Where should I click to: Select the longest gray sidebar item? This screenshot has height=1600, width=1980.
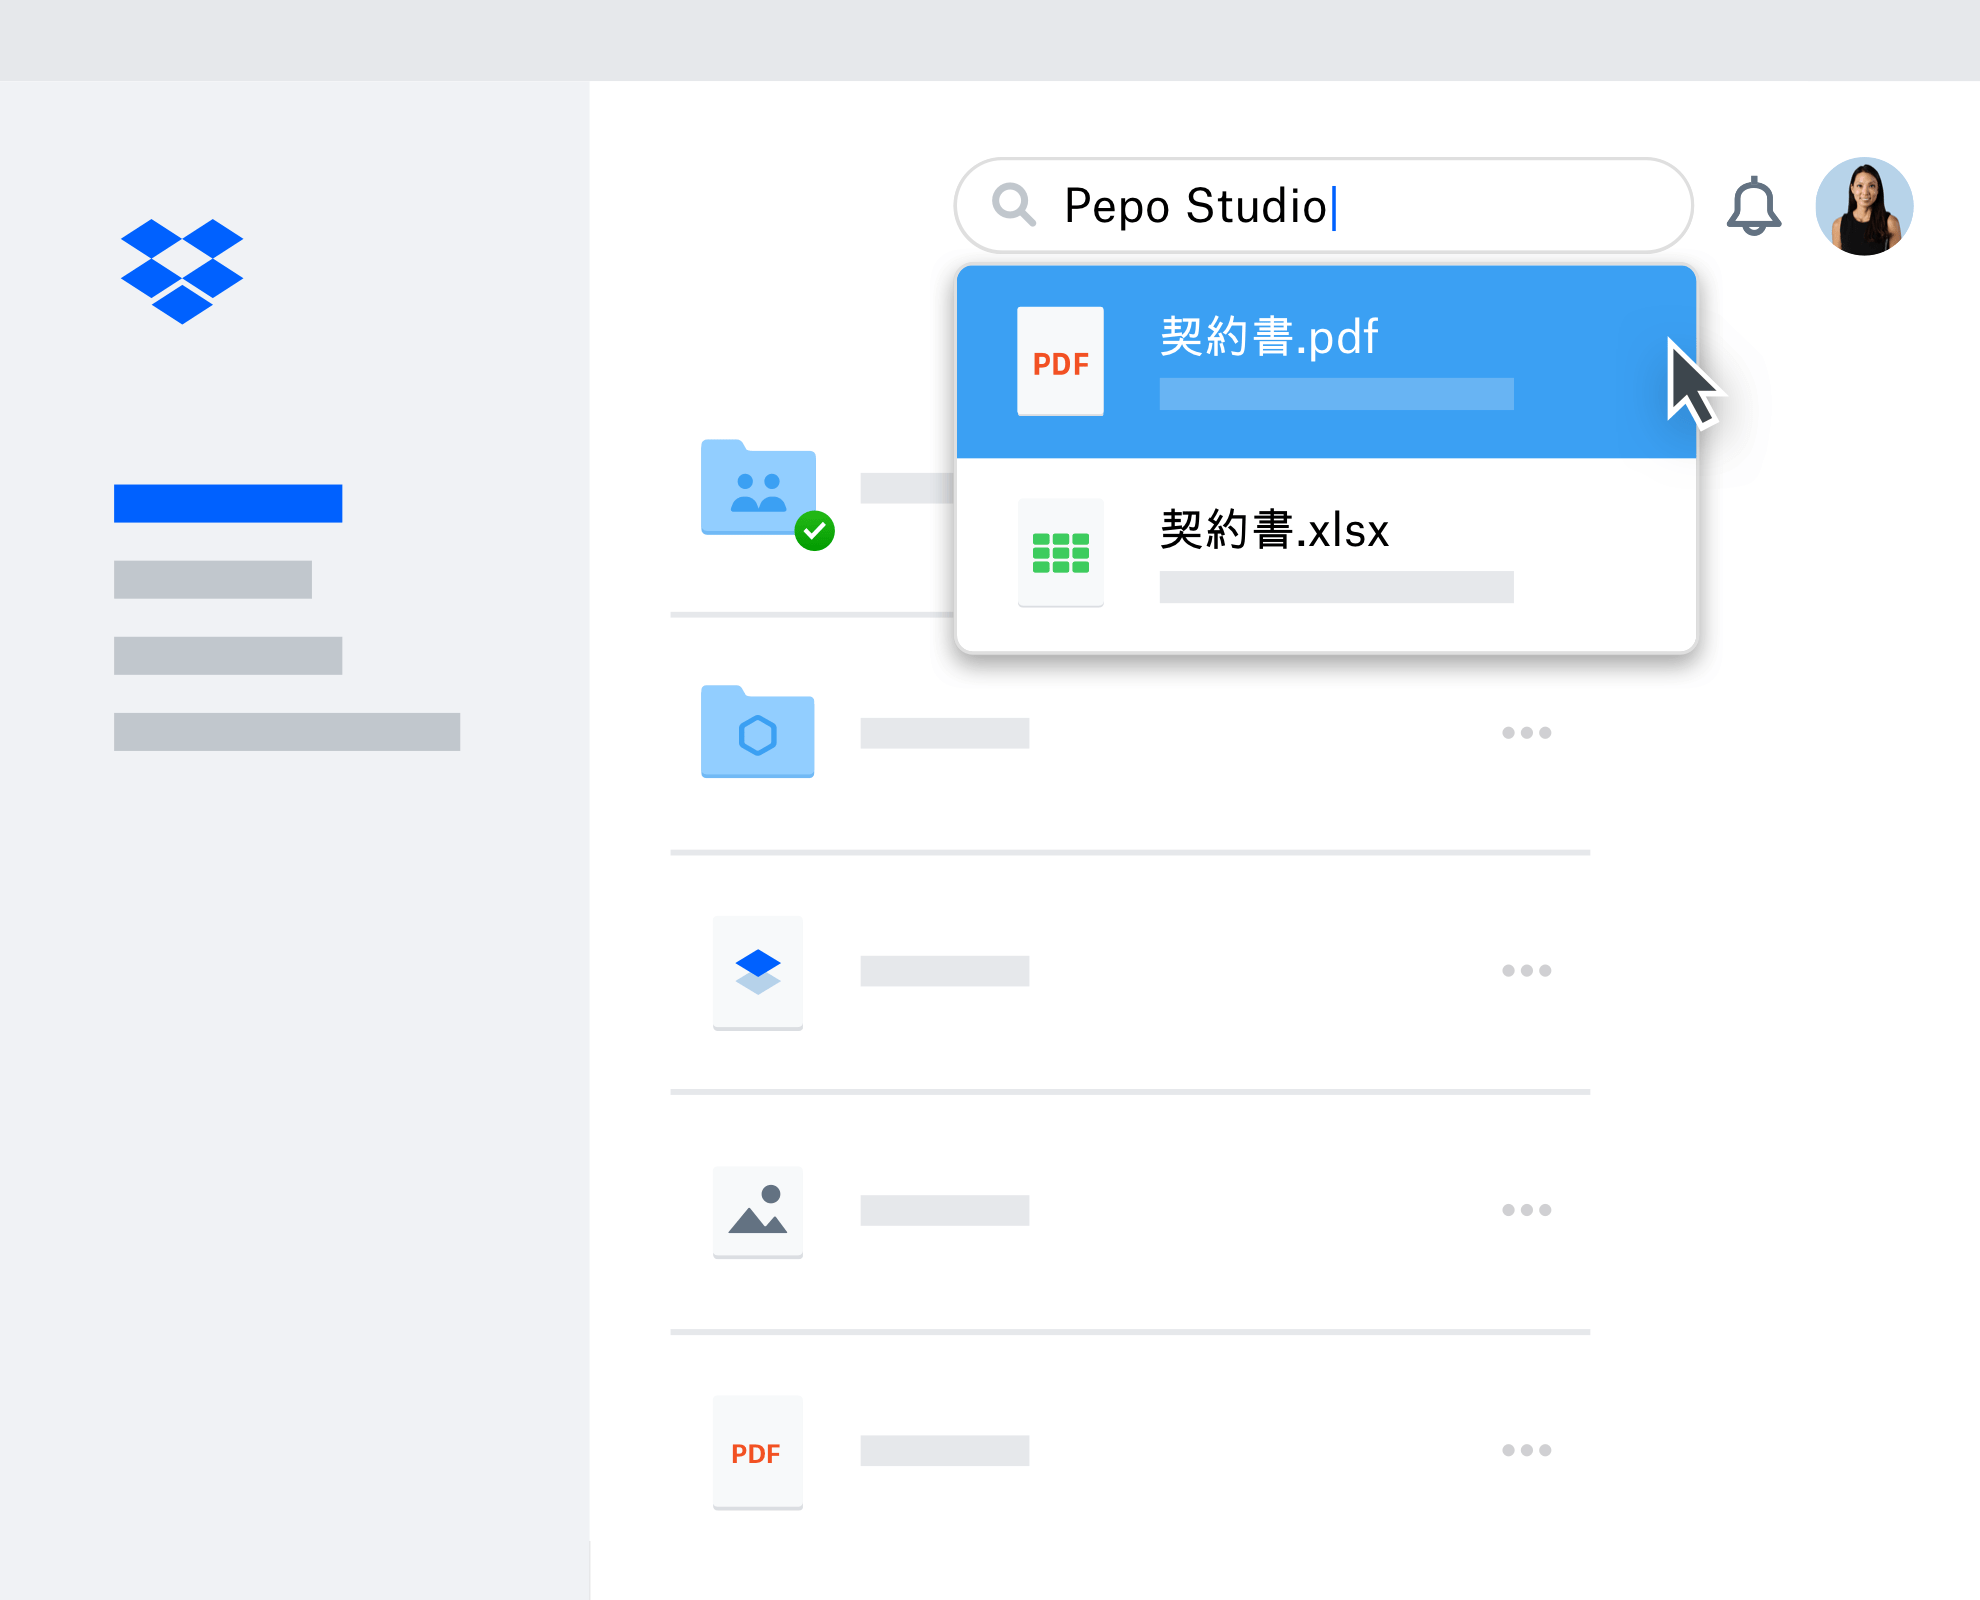click(287, 731)
